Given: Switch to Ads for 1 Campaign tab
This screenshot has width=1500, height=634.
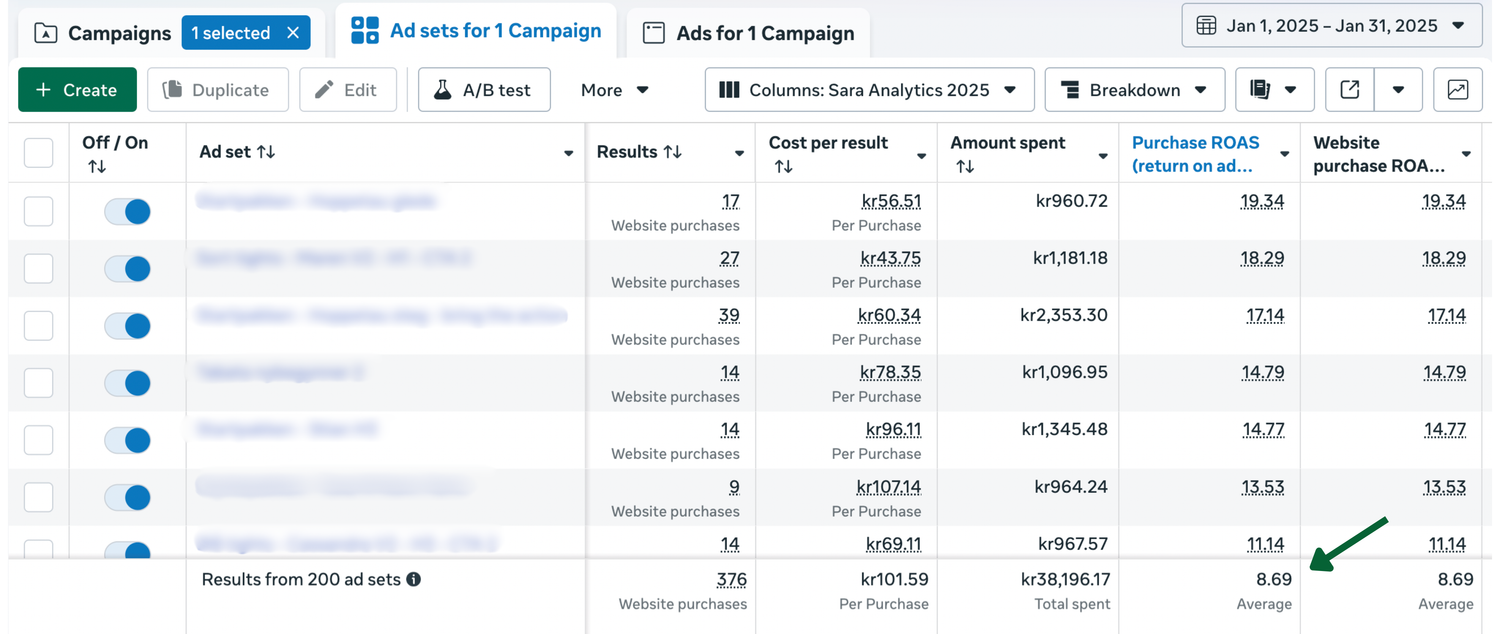Looking at the screenshot, I should pyautogui.click(x=748, y=33).
